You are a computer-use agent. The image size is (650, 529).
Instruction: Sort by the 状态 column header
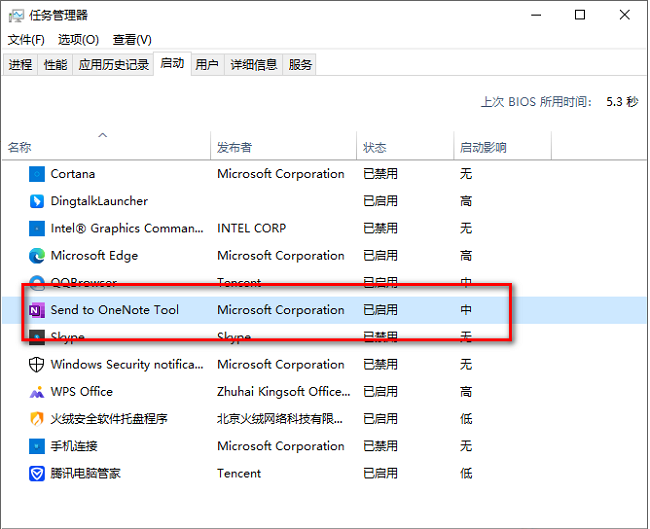click(405, 146)
